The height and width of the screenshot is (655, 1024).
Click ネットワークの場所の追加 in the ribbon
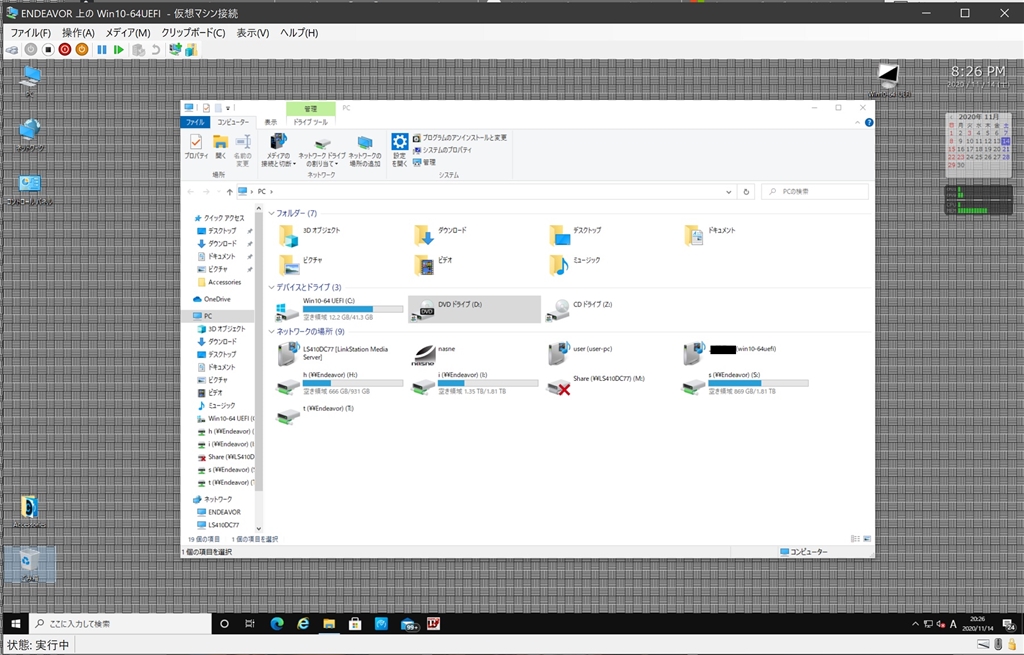365,152
